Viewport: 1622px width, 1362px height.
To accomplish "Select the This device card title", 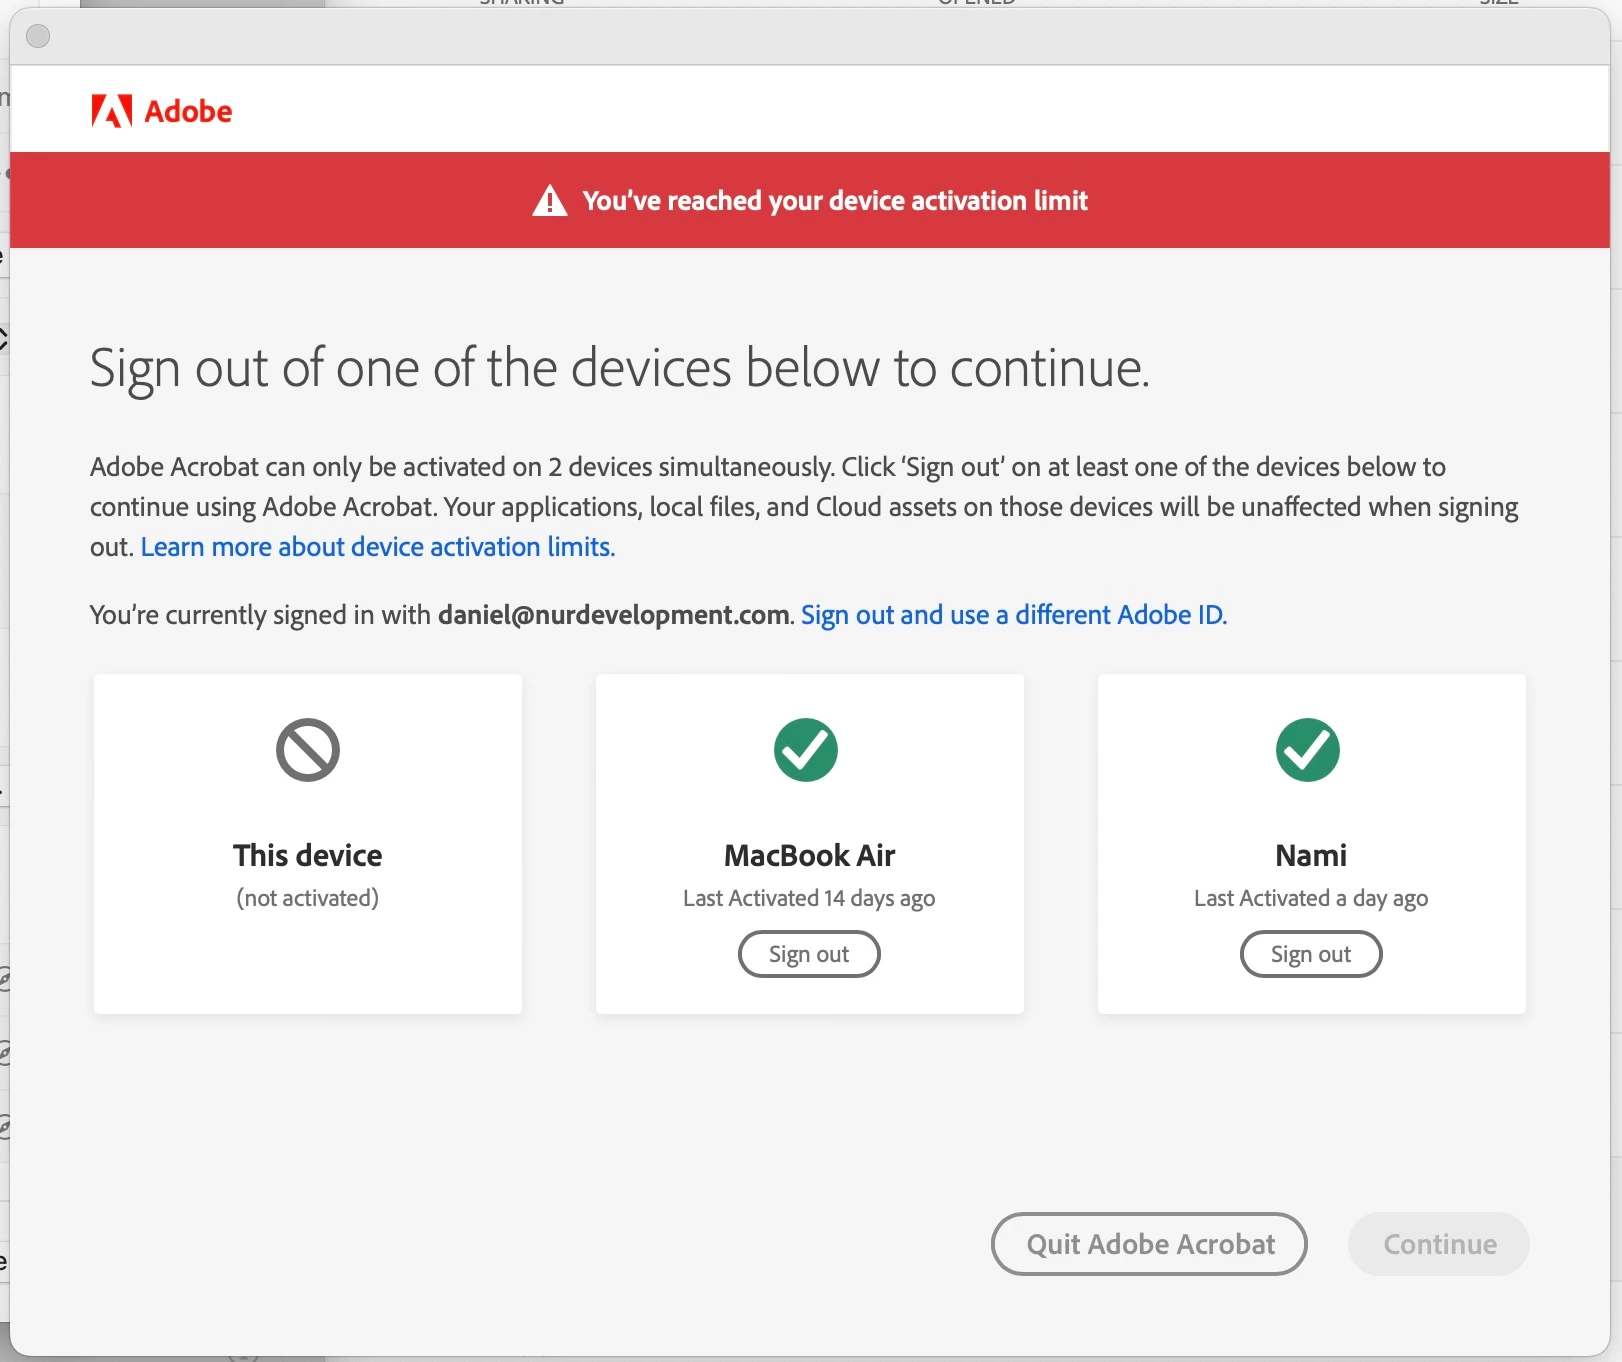I will tap(308, 856).
